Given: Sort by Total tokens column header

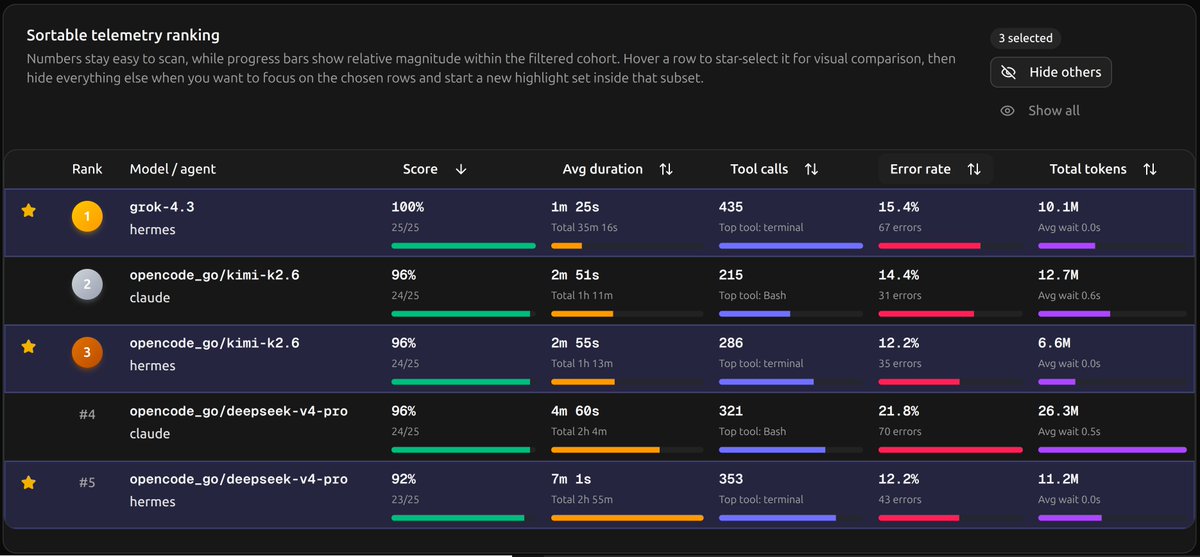Looking at the screenshot, I should [1103, 169].
